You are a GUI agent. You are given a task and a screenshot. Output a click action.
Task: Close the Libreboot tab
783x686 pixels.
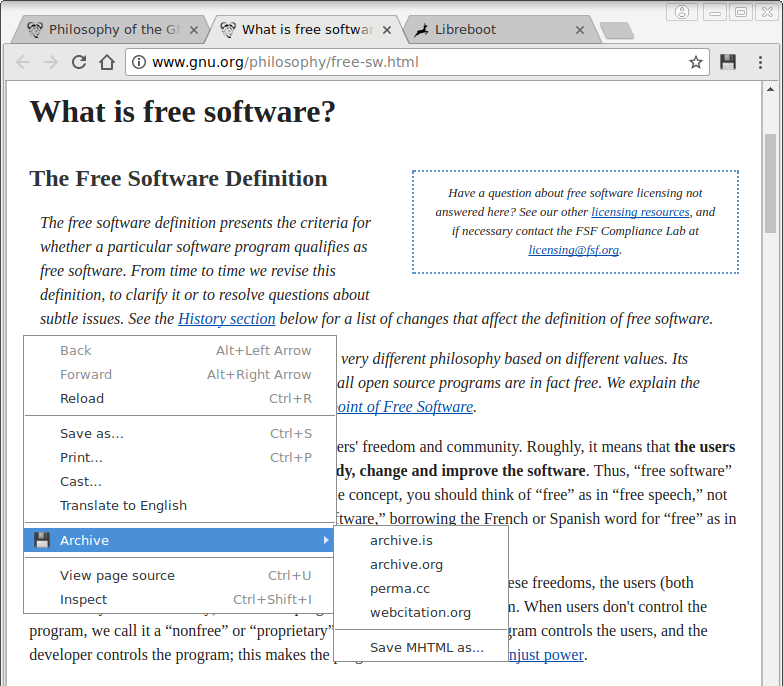click(x=580, y=30)
